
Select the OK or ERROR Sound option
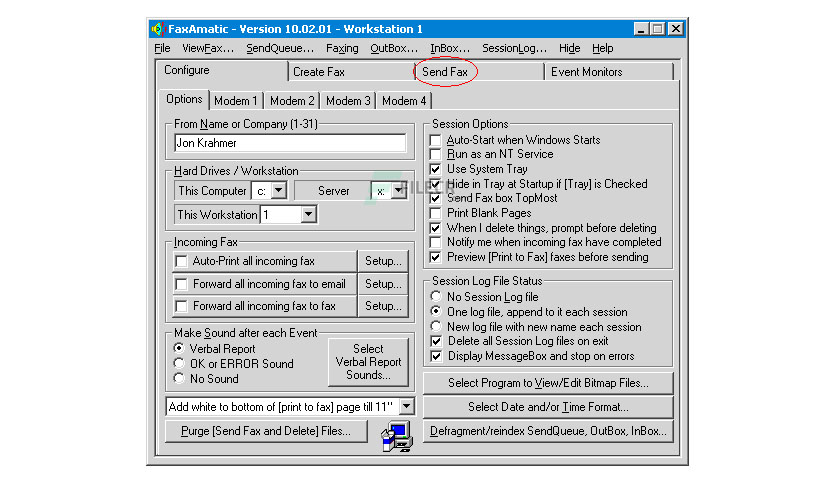tap(179, 364)
